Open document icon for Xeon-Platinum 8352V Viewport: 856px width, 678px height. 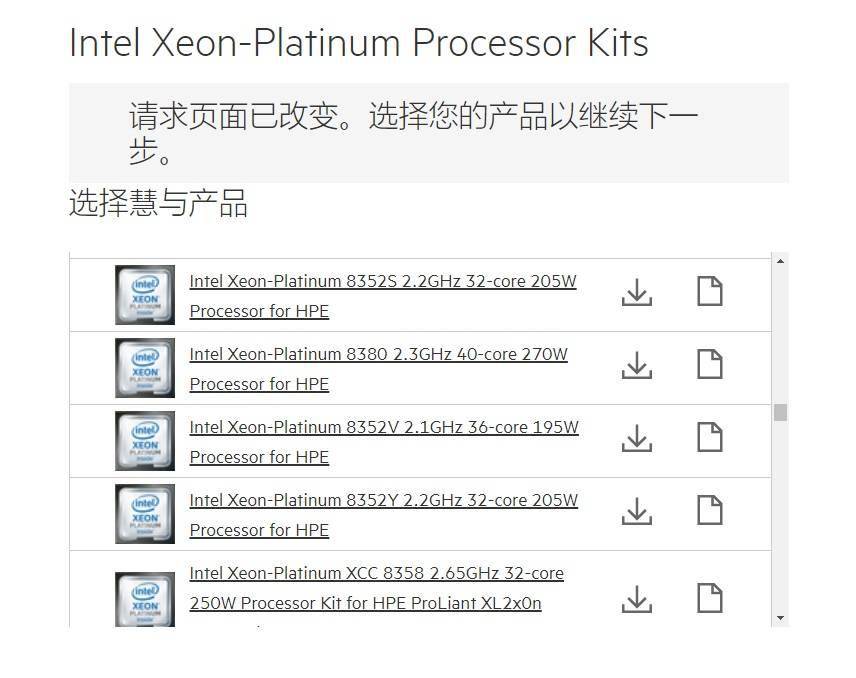[x=709, y=438]
